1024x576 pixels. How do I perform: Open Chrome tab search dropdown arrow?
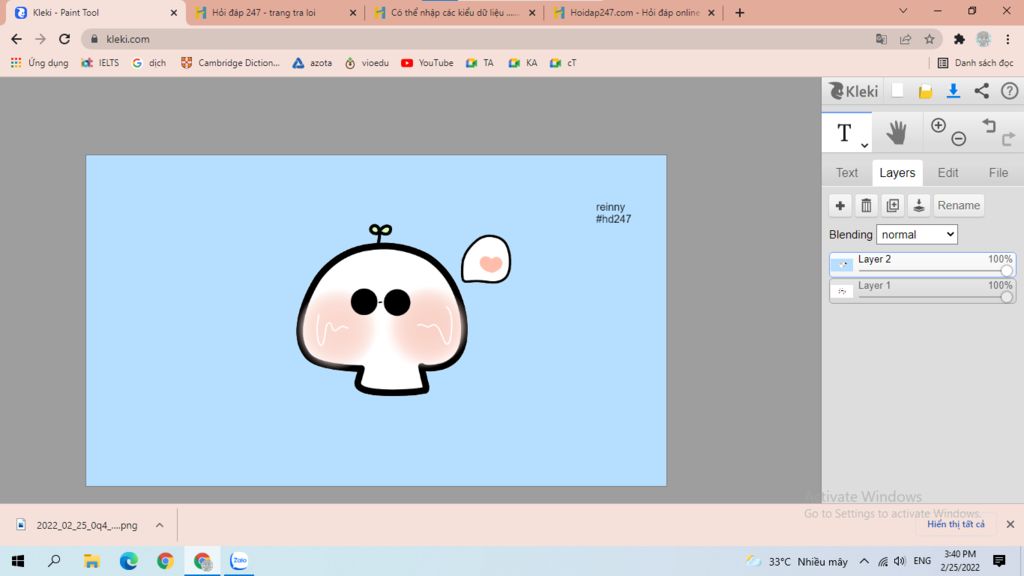903,11
